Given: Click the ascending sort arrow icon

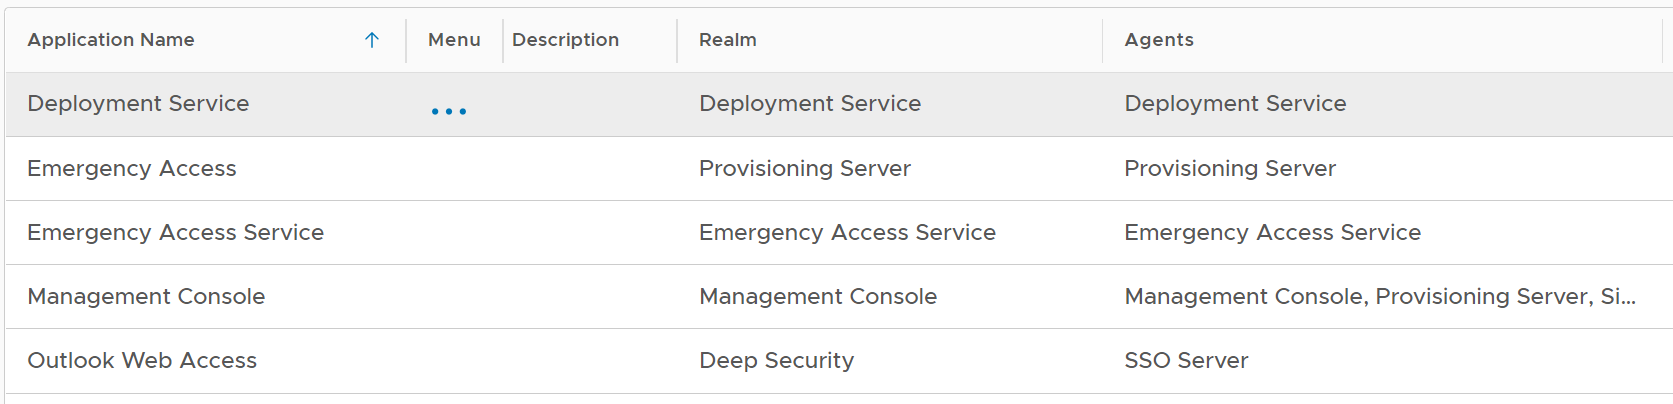Looking at the screenshot, I should click(x=372, y=40).
